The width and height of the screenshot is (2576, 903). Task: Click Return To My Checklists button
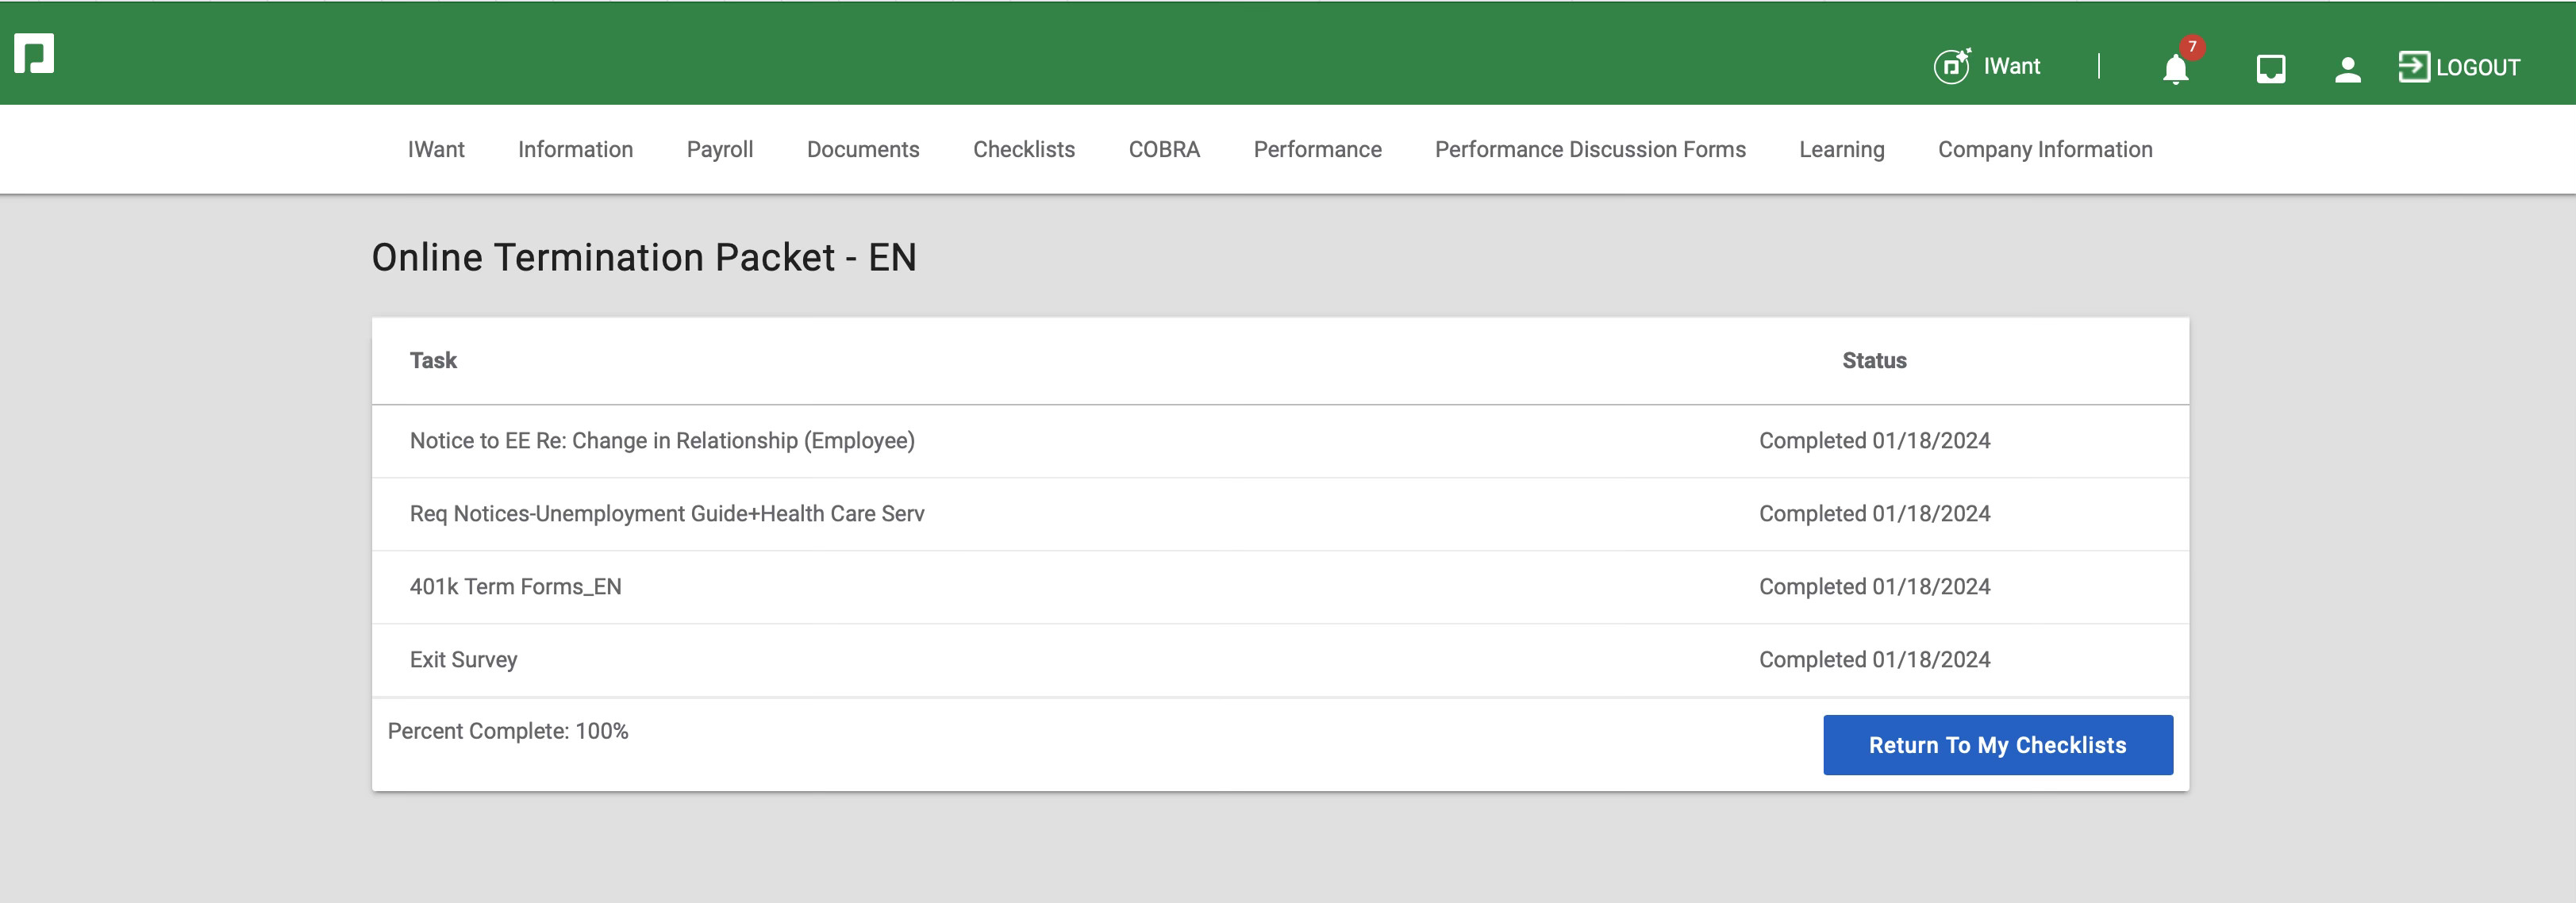pos(1997,744)
